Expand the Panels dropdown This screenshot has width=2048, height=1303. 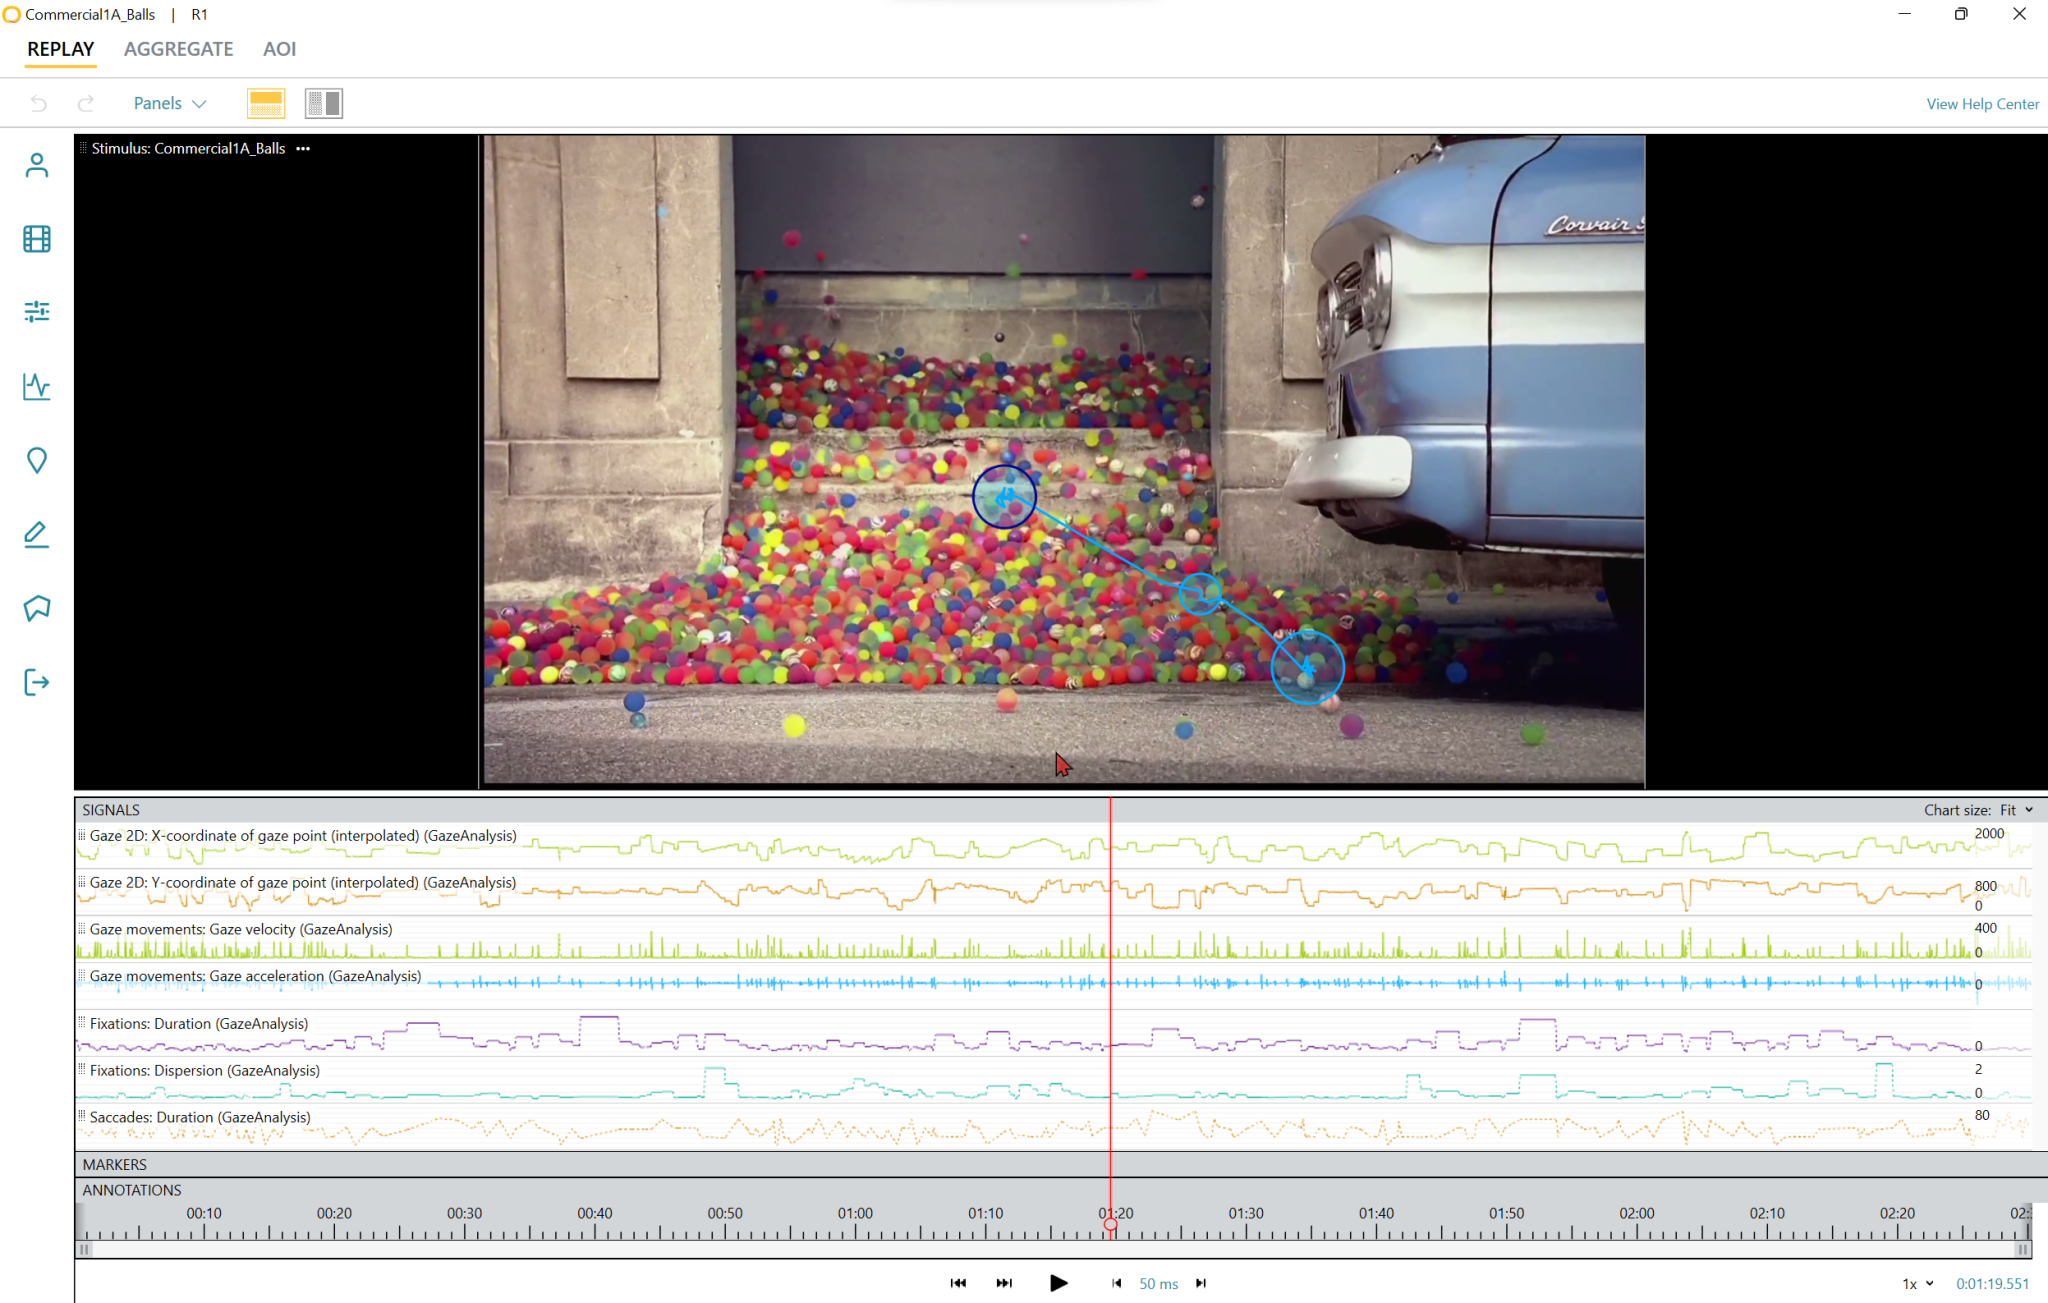click(x=170, y=103)
